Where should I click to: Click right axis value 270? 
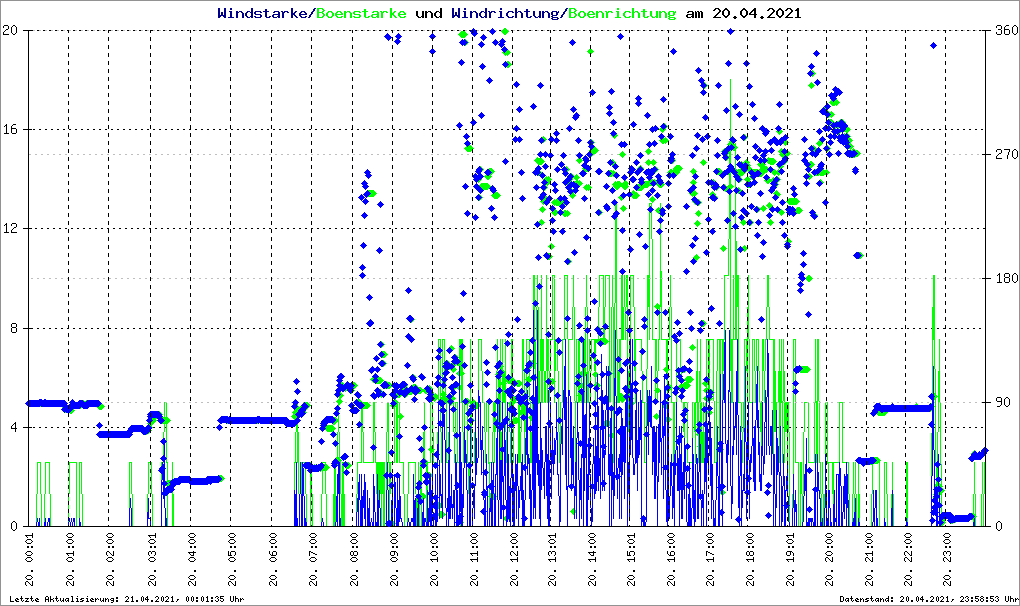(1007, 154)
